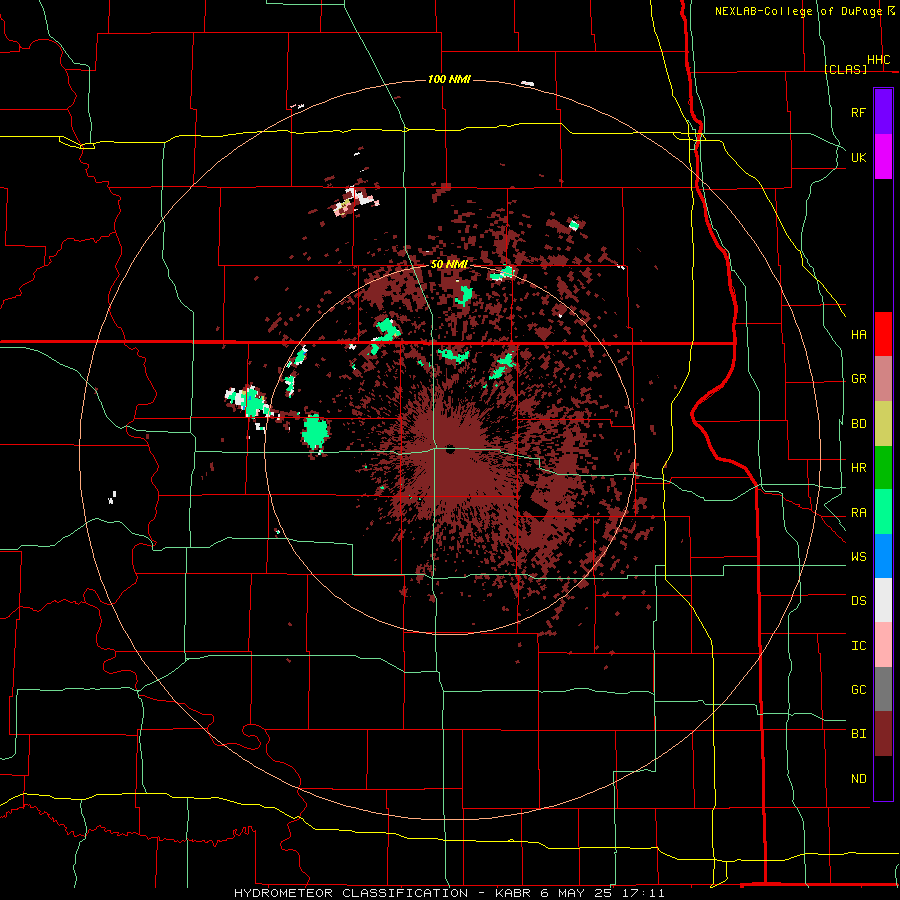Image resolution: width=900 pixels, height=900 pixels.
Task: Click the GC gray legend swatch
Action: (x=883, y=689)
